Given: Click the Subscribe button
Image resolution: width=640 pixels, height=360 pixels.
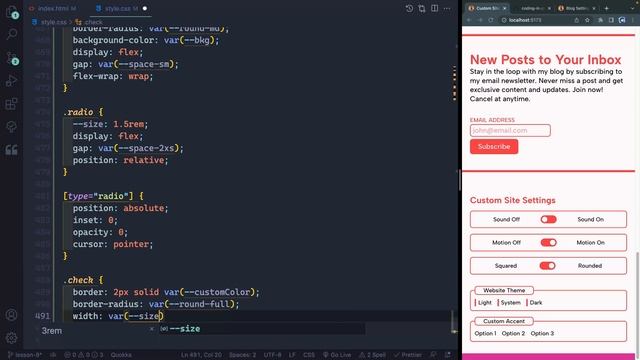Looking at the screenshot, I should click(x=494, y=147).
